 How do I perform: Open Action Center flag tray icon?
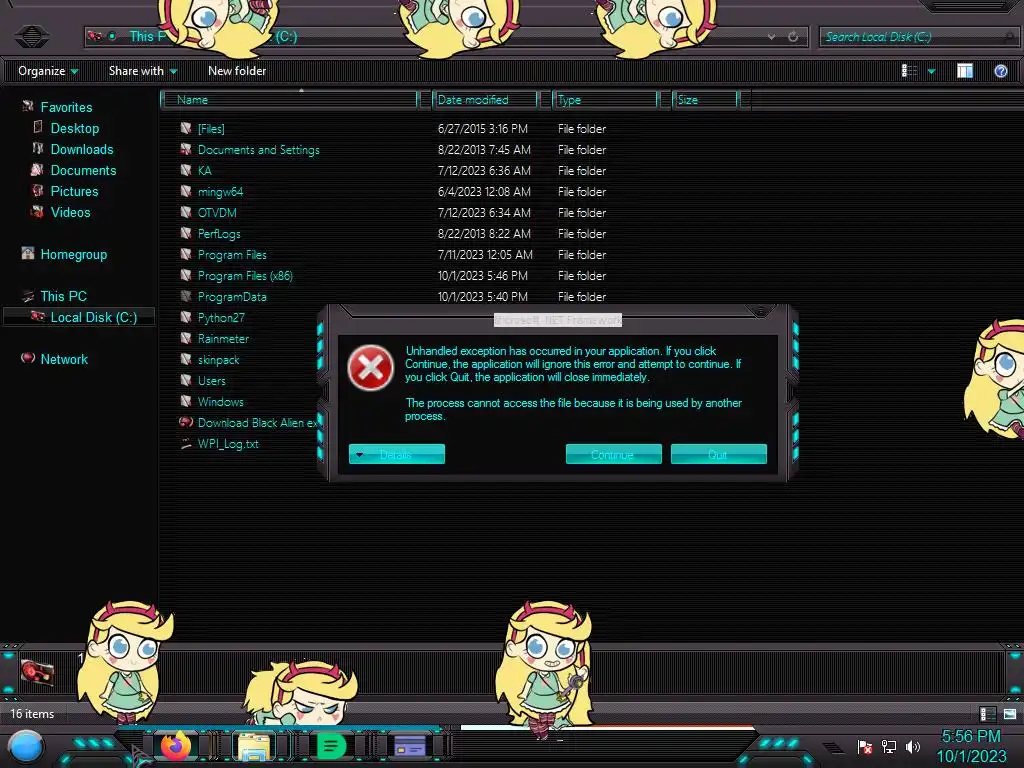coord(865,746)
